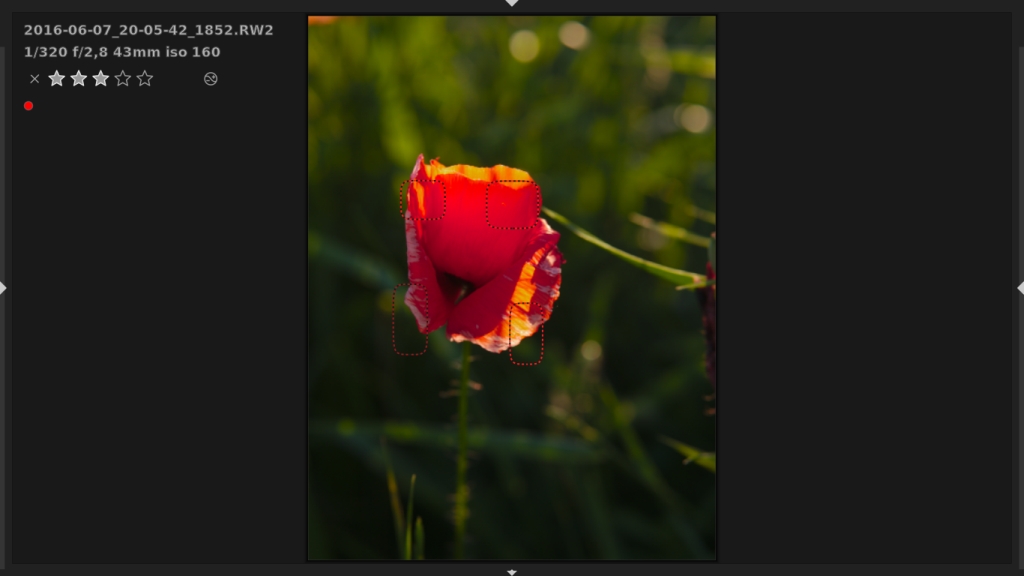1024x576 pixels.
Task: Rate the image one star
Action: 57,77
